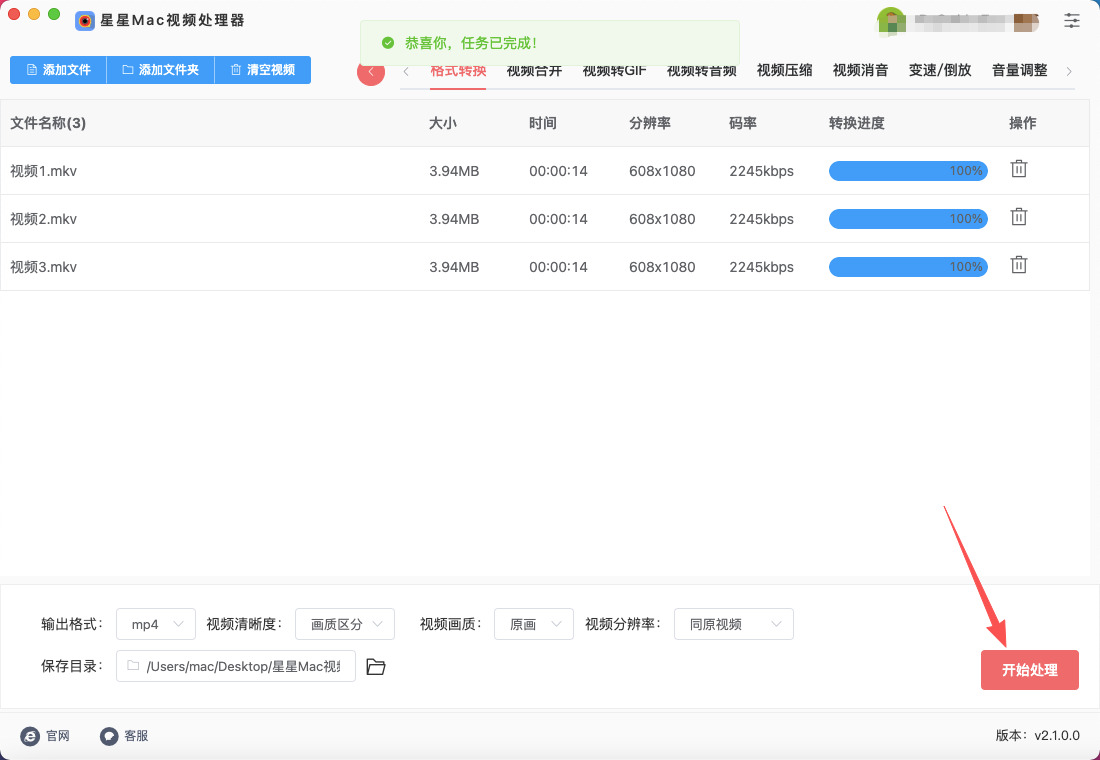Open the 视频画质 dropdown
This screenshot has width=1100, height=760.
point(534,624)
